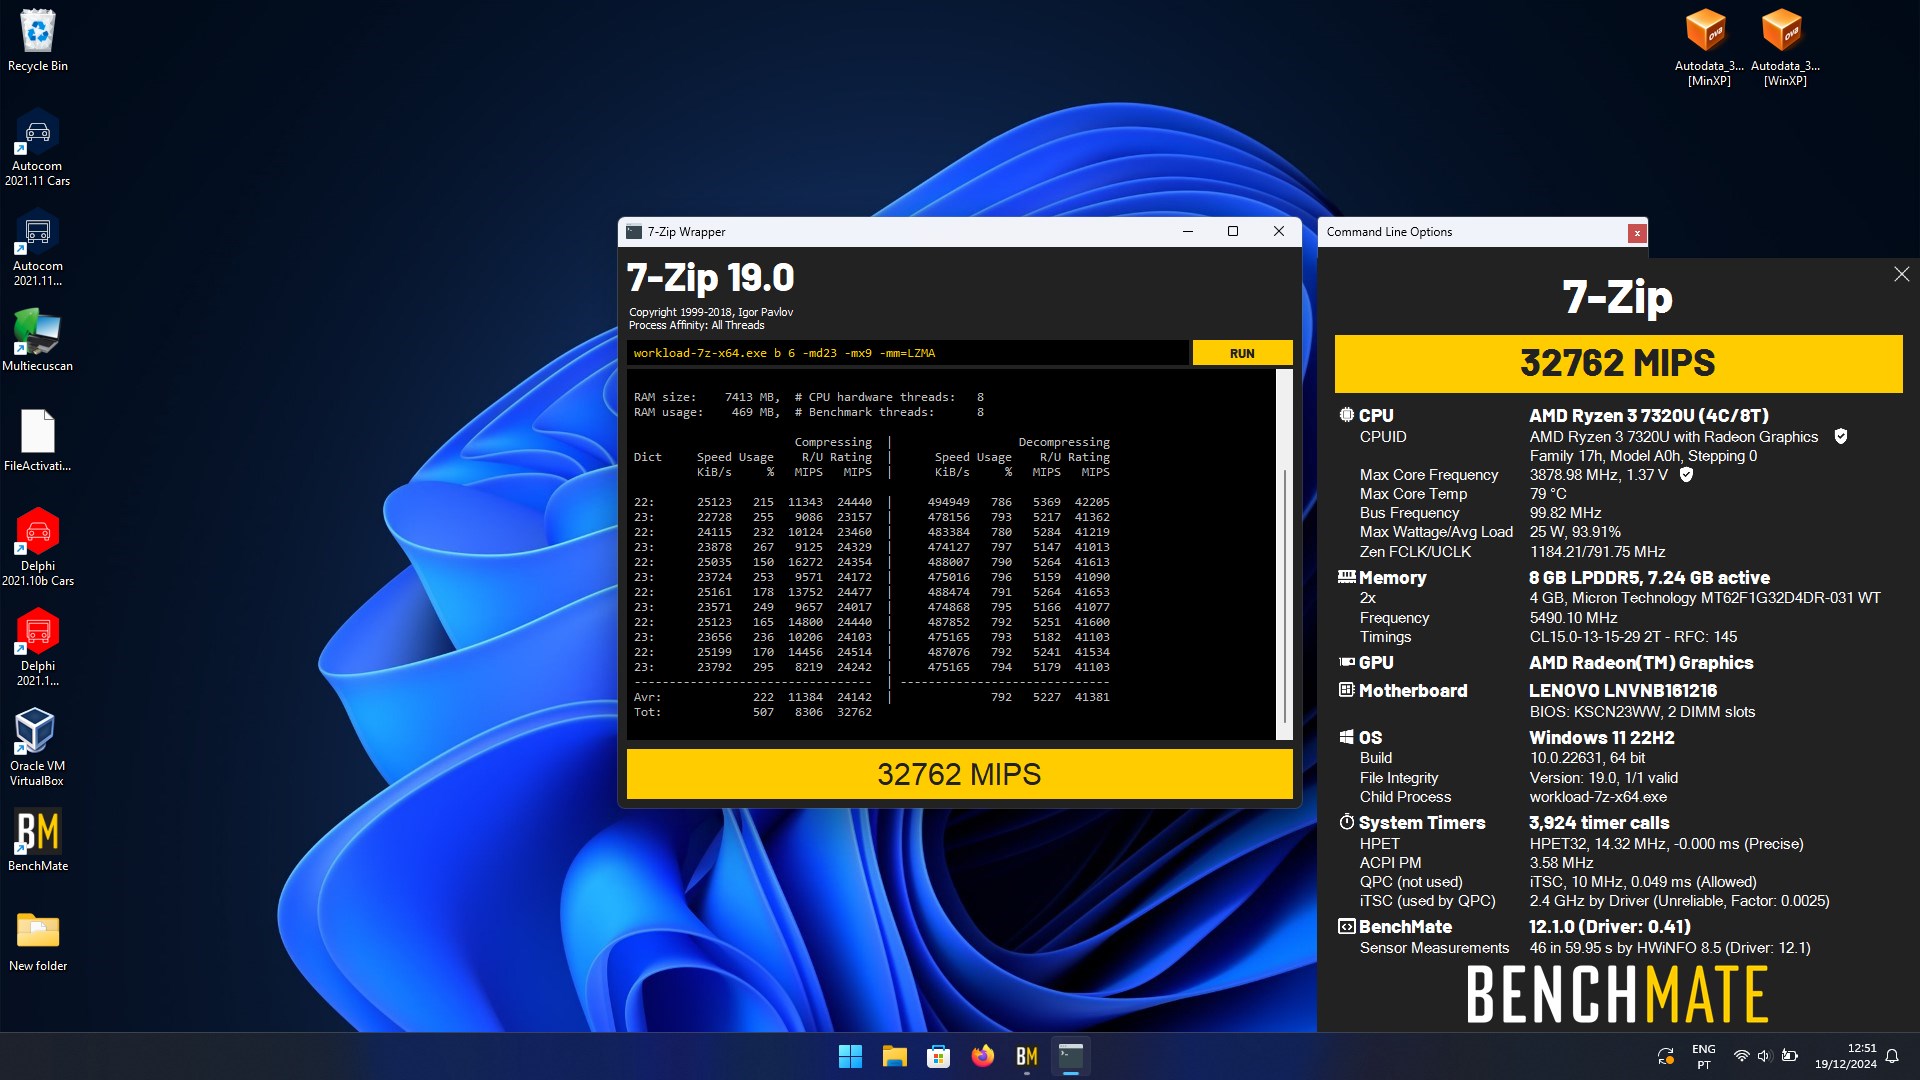Click the workload-7z-x64.exe Child Process value
Screen dimensions: 1920x1080
coord(1597,796)
